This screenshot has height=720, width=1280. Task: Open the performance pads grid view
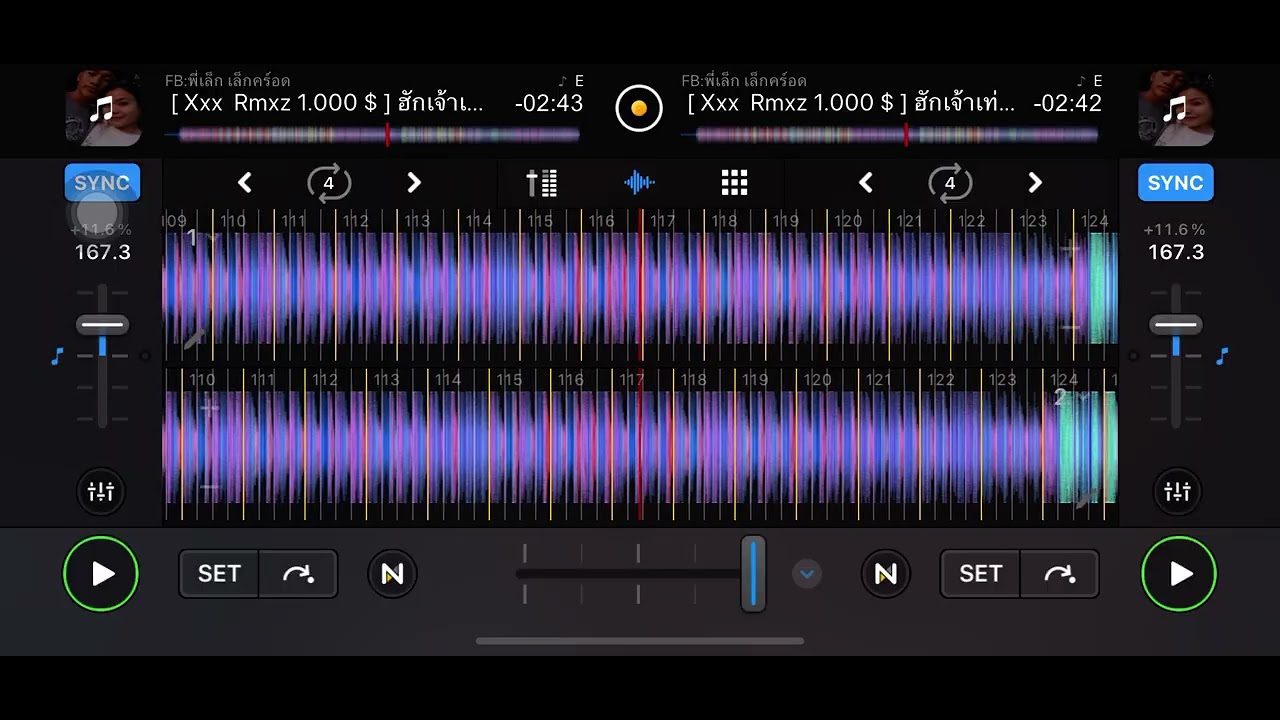[x=735, y=182]
